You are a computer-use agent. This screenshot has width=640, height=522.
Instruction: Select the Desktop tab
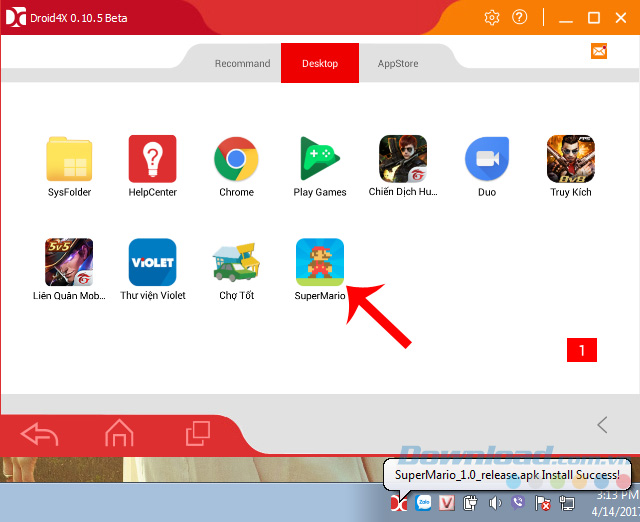click(320, 63)
